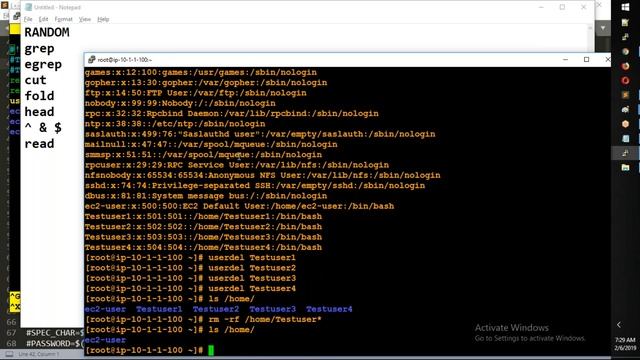
Task: Click the word RANDOM in Notepad
Action: point(47,32)
